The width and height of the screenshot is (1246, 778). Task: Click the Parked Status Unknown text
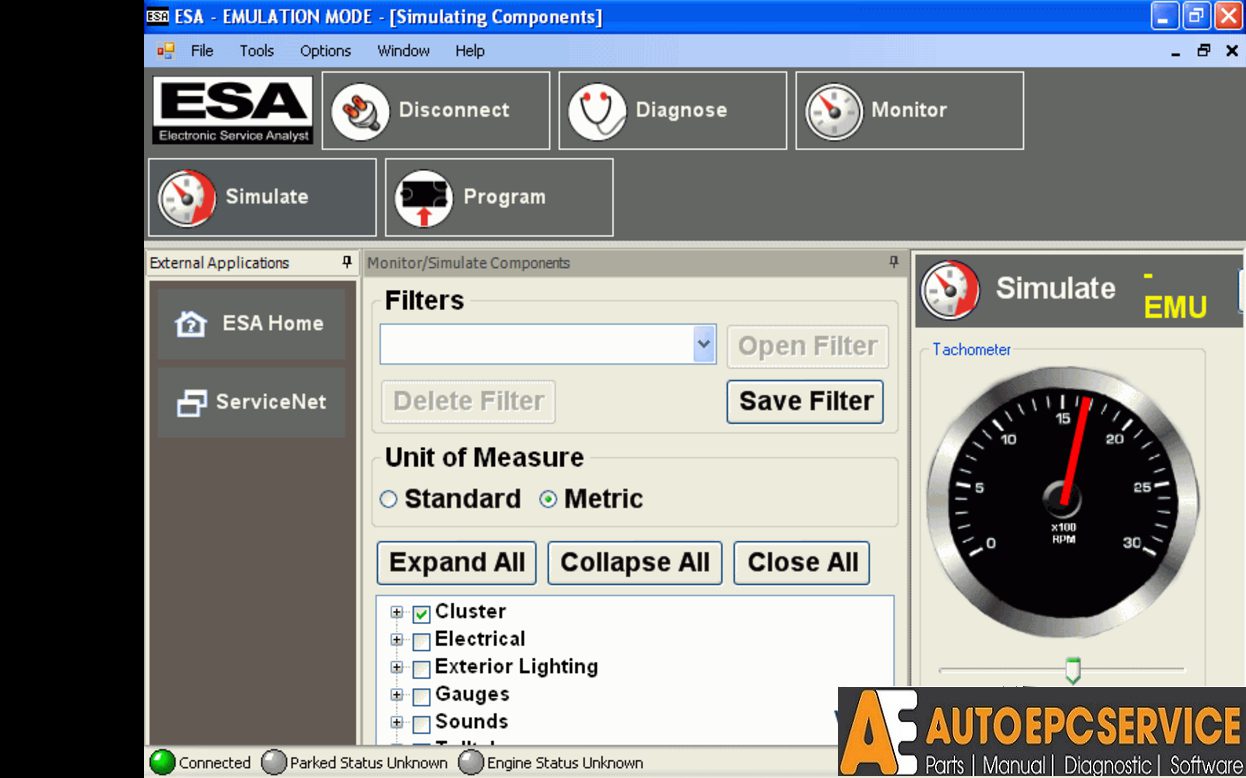(369, 763)
